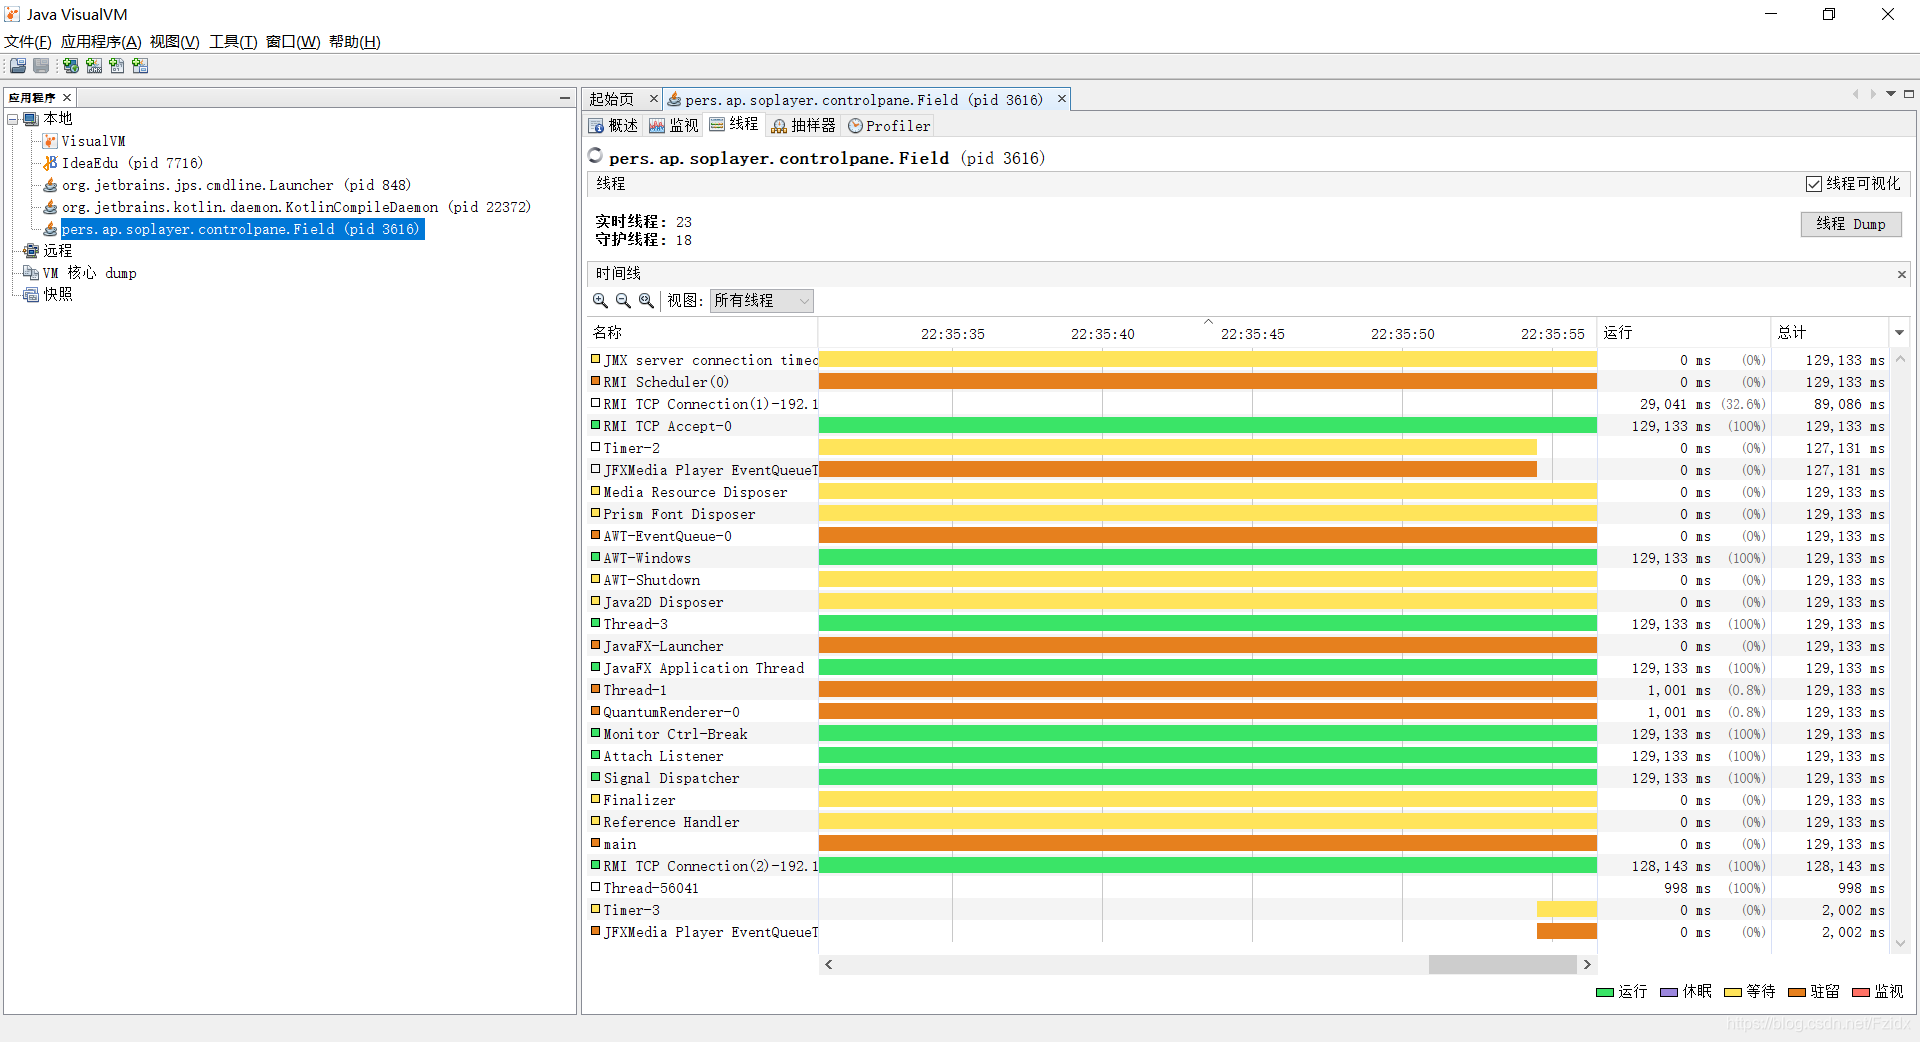Screen dimensions: 1920x1042
Task: Open the 监视 monitor subtab
Action: 674,126
